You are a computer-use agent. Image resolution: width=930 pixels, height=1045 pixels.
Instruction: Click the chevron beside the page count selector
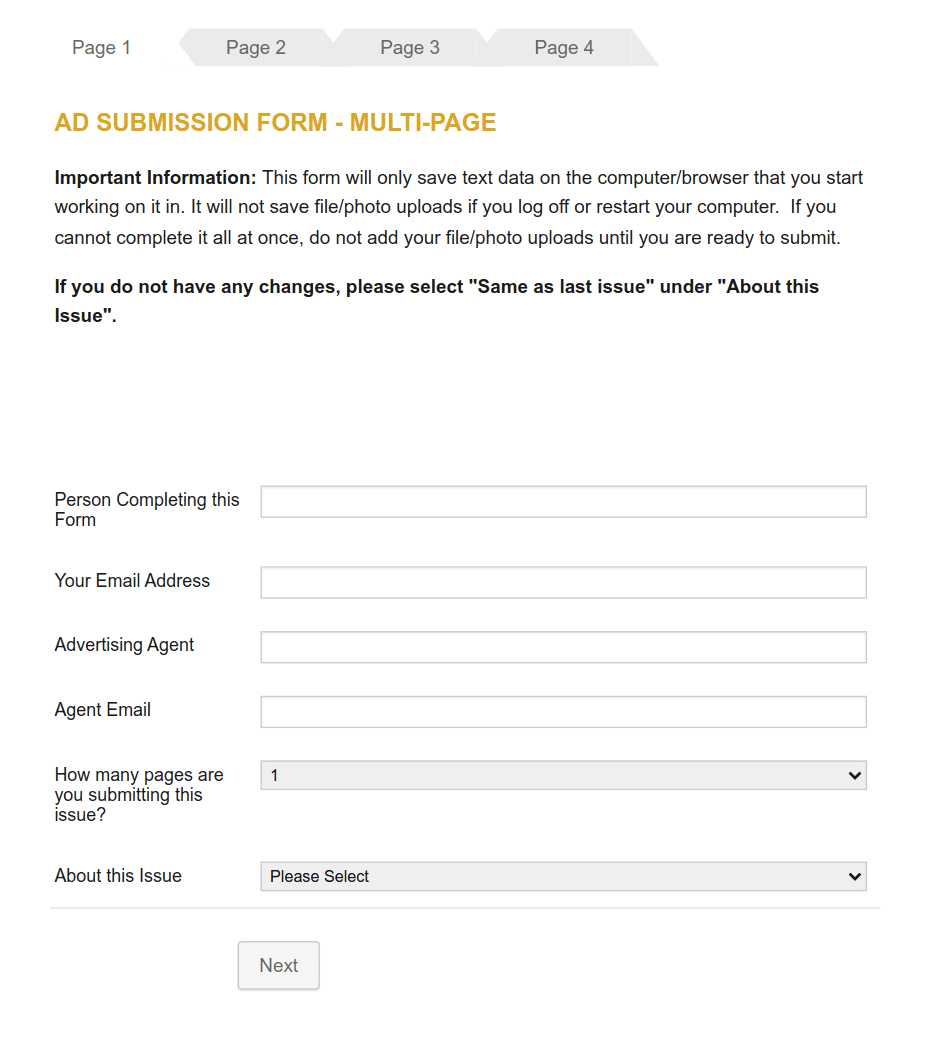pos(855,775)
